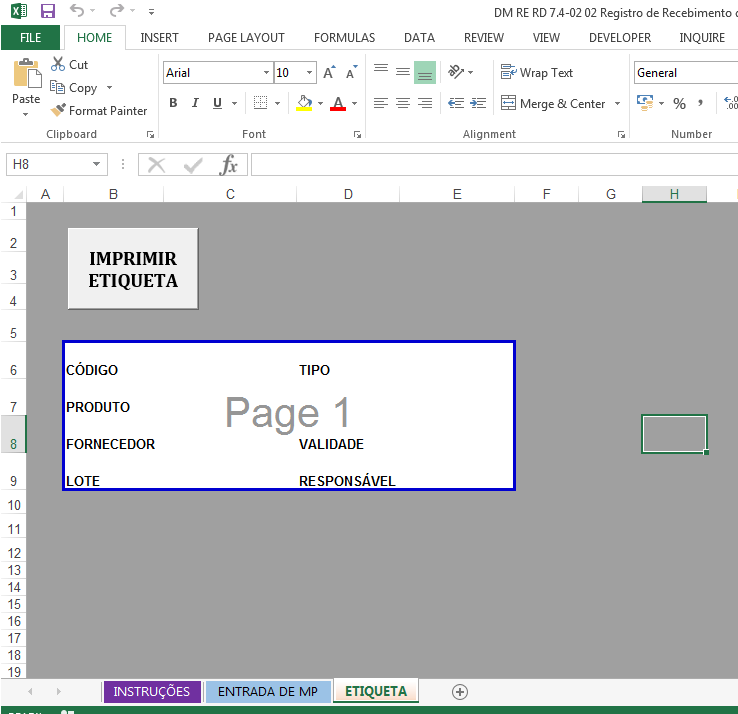Click inside the formula bar
738x714 pixels.
(494, 164)
